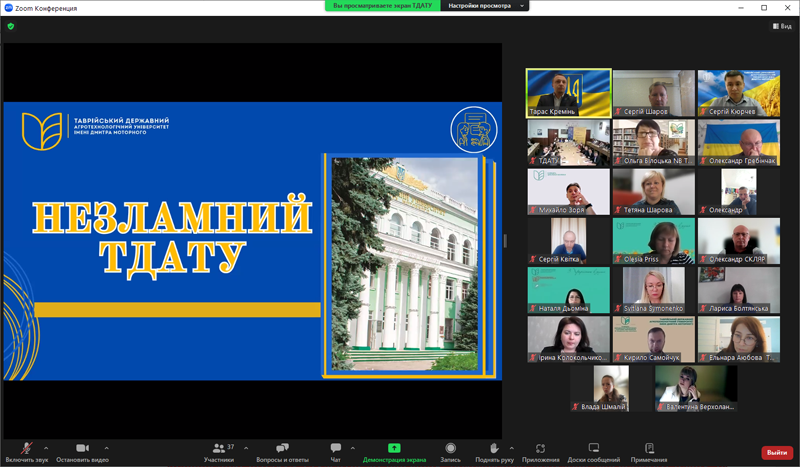Select Тарас Кремінь video thumbnail
This screenshot has height=467, width=800.
pos(568,93)
